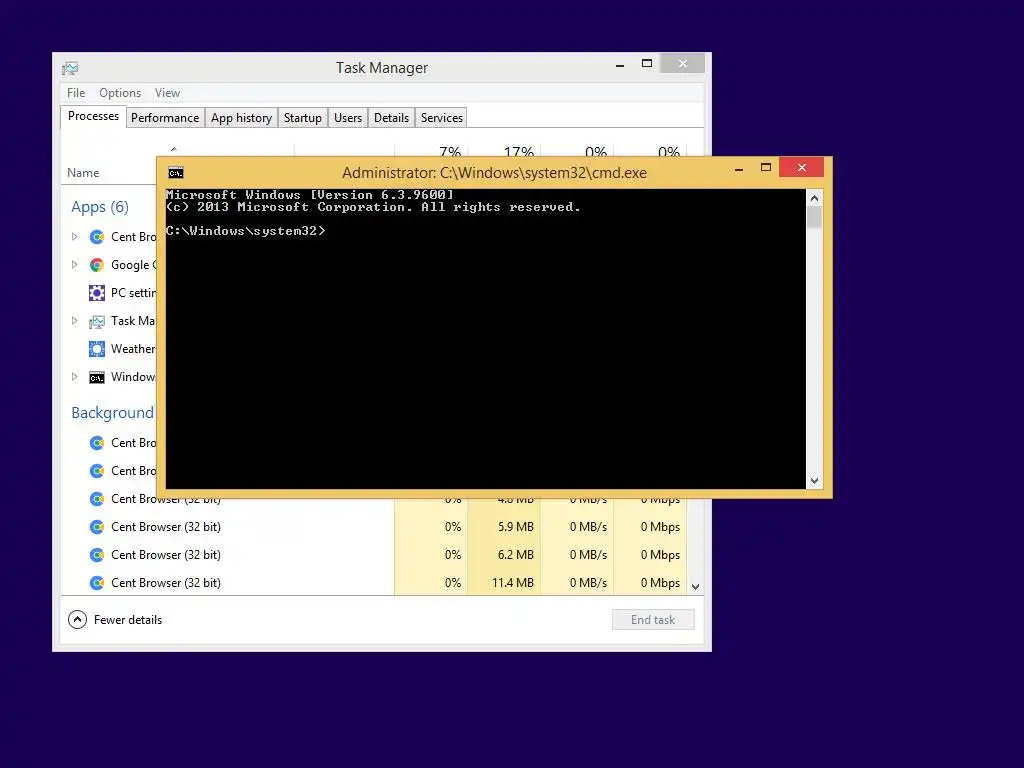
Task: Open the File menu in Task Manager
Action: 76,93
